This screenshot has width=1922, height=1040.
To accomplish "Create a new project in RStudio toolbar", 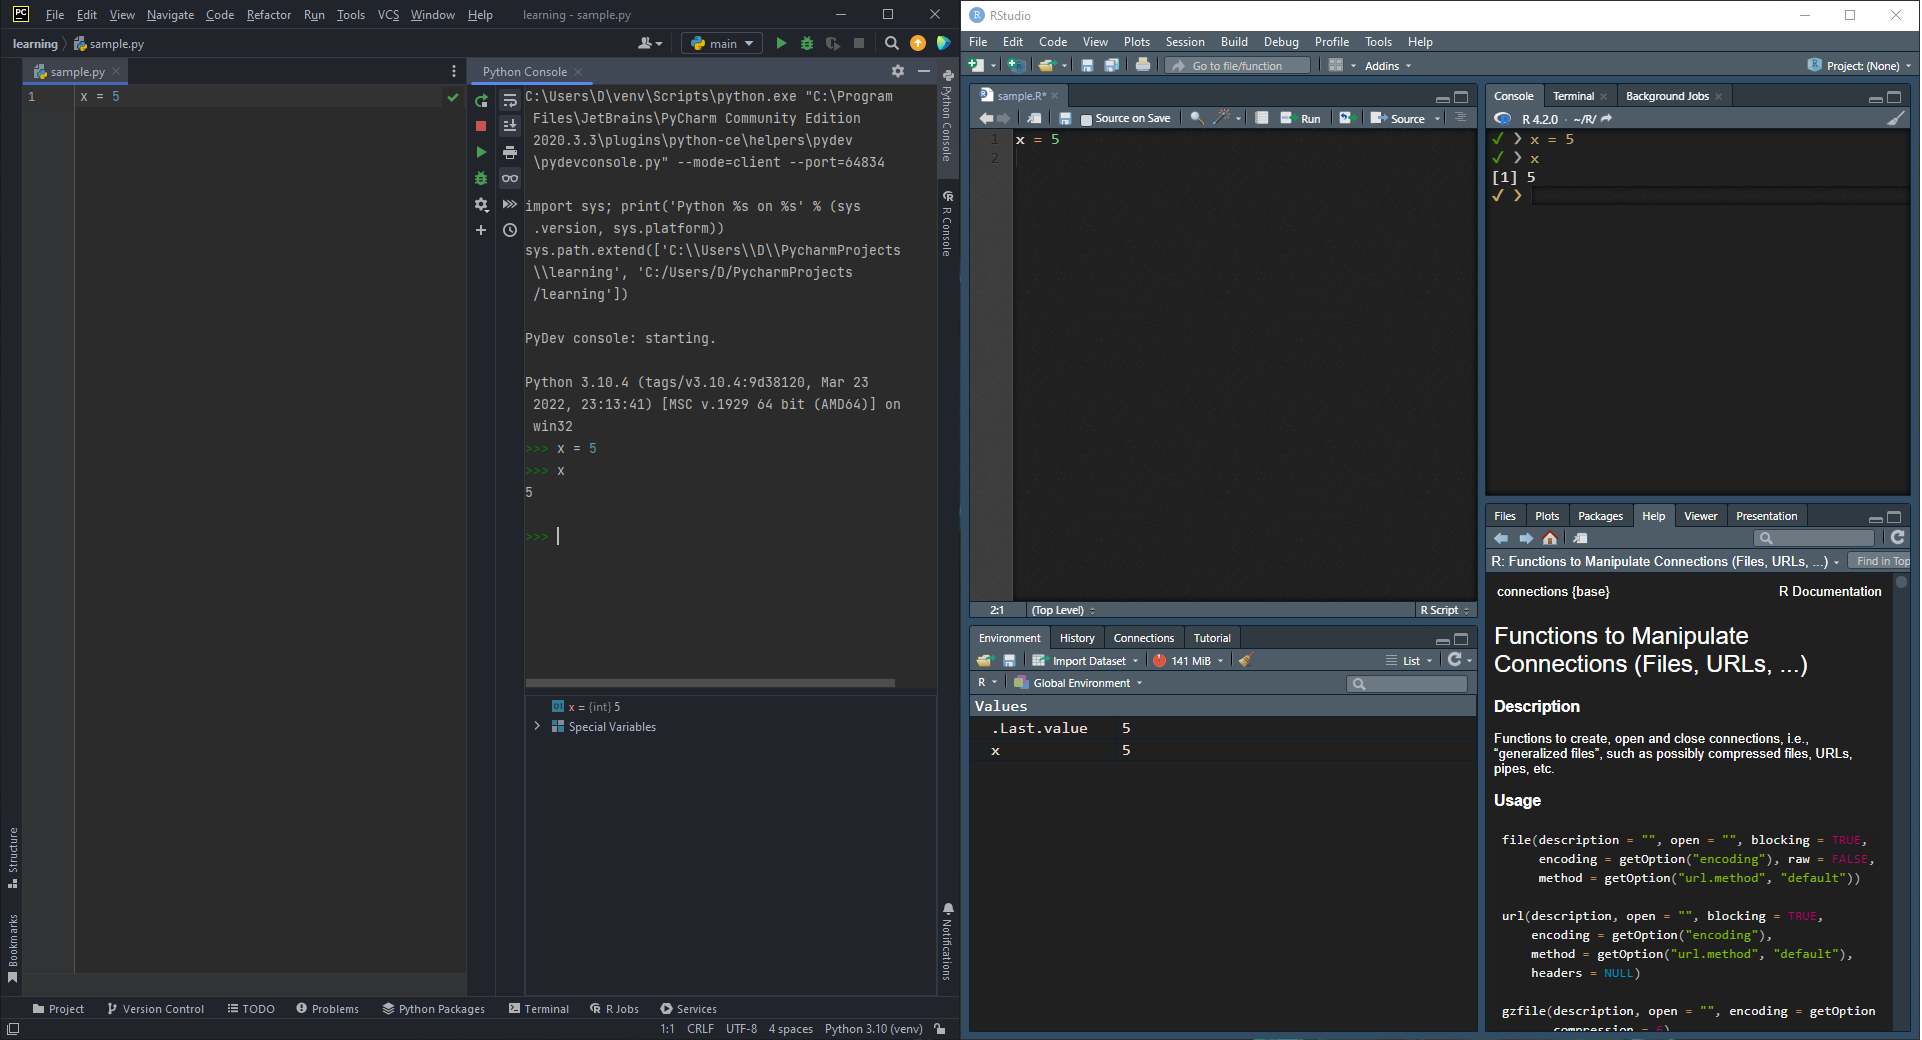I will coord(1017,65).
